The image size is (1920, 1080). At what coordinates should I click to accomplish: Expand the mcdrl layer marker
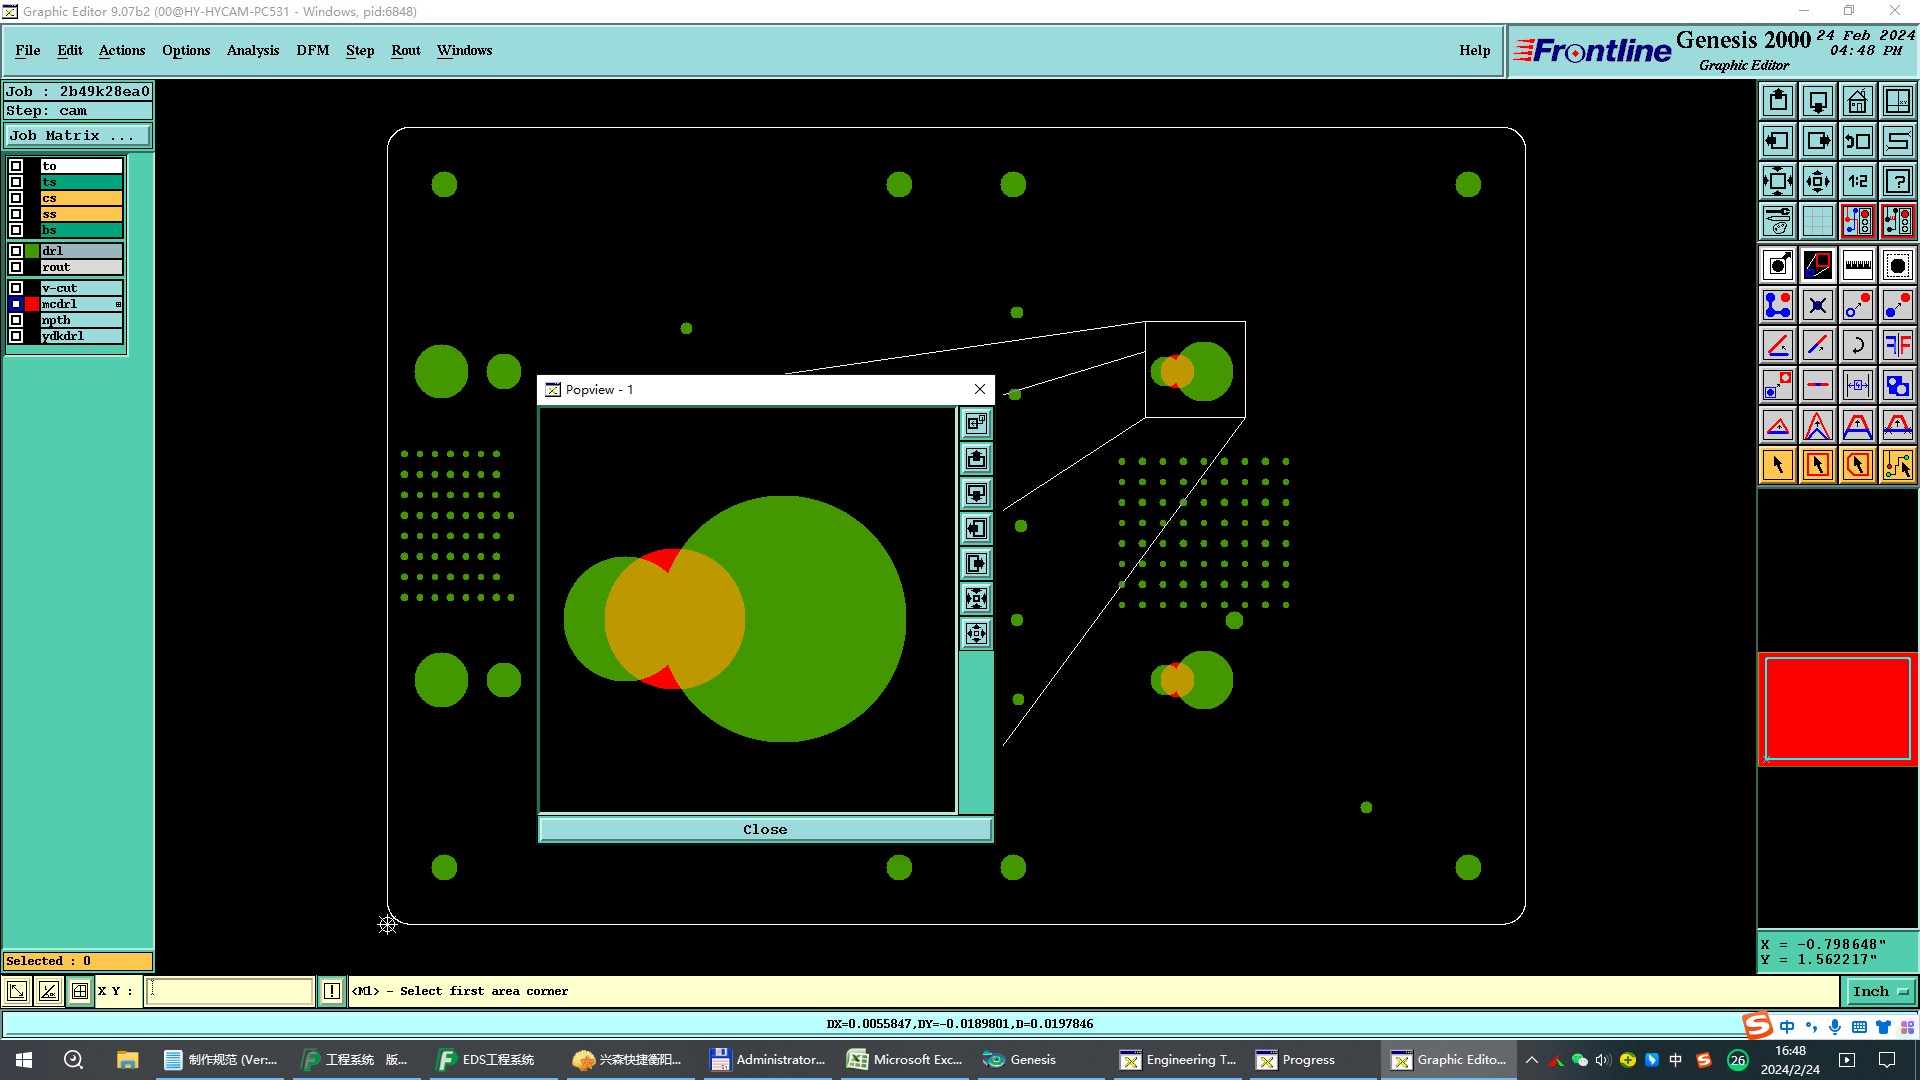pos(118,304)
